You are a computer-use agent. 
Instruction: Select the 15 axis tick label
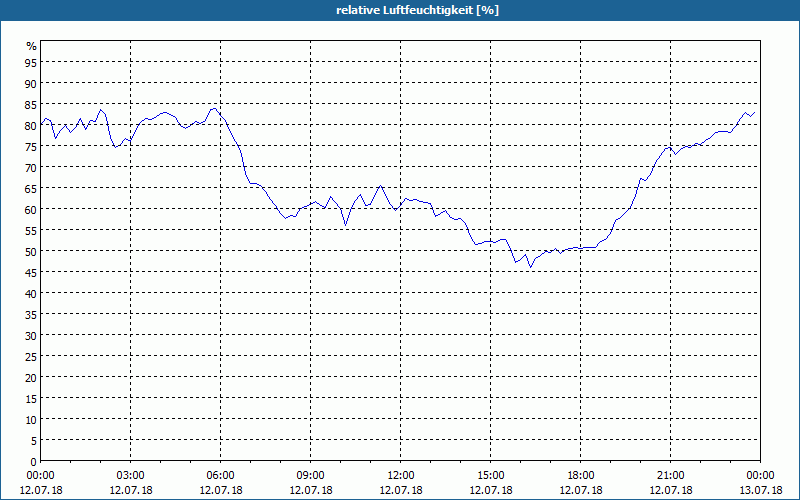(x=31, y=398)
